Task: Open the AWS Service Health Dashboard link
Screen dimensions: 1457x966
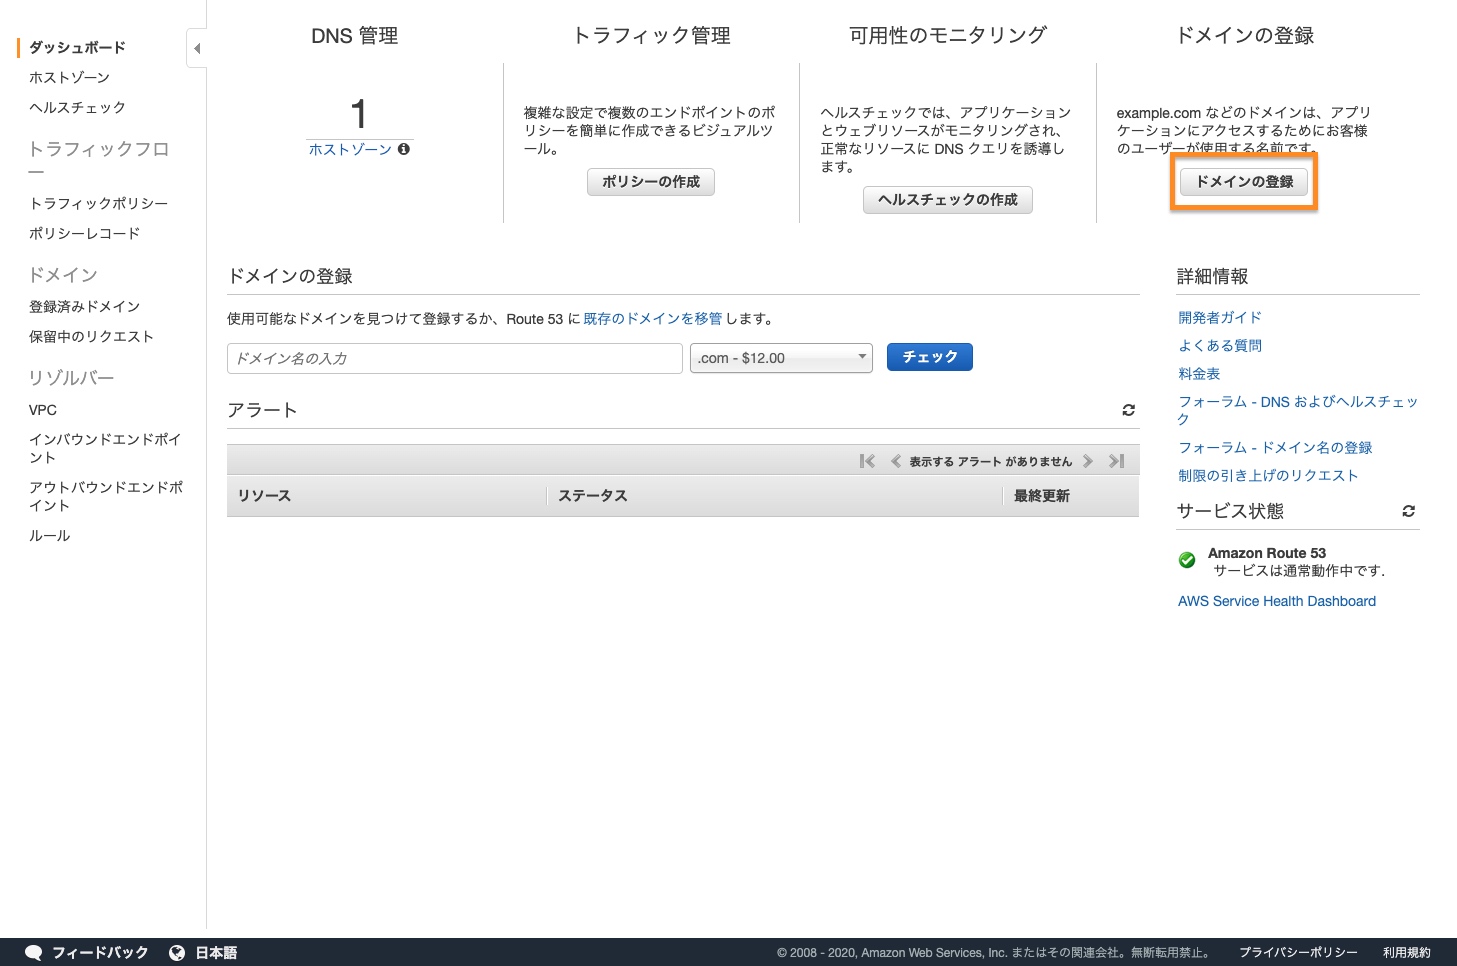Action: [1276, 601]
